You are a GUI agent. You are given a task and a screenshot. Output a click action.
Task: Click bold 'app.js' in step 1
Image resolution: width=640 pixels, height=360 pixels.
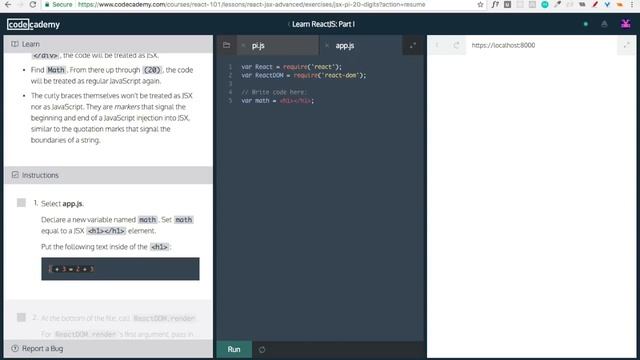[72, 203]
